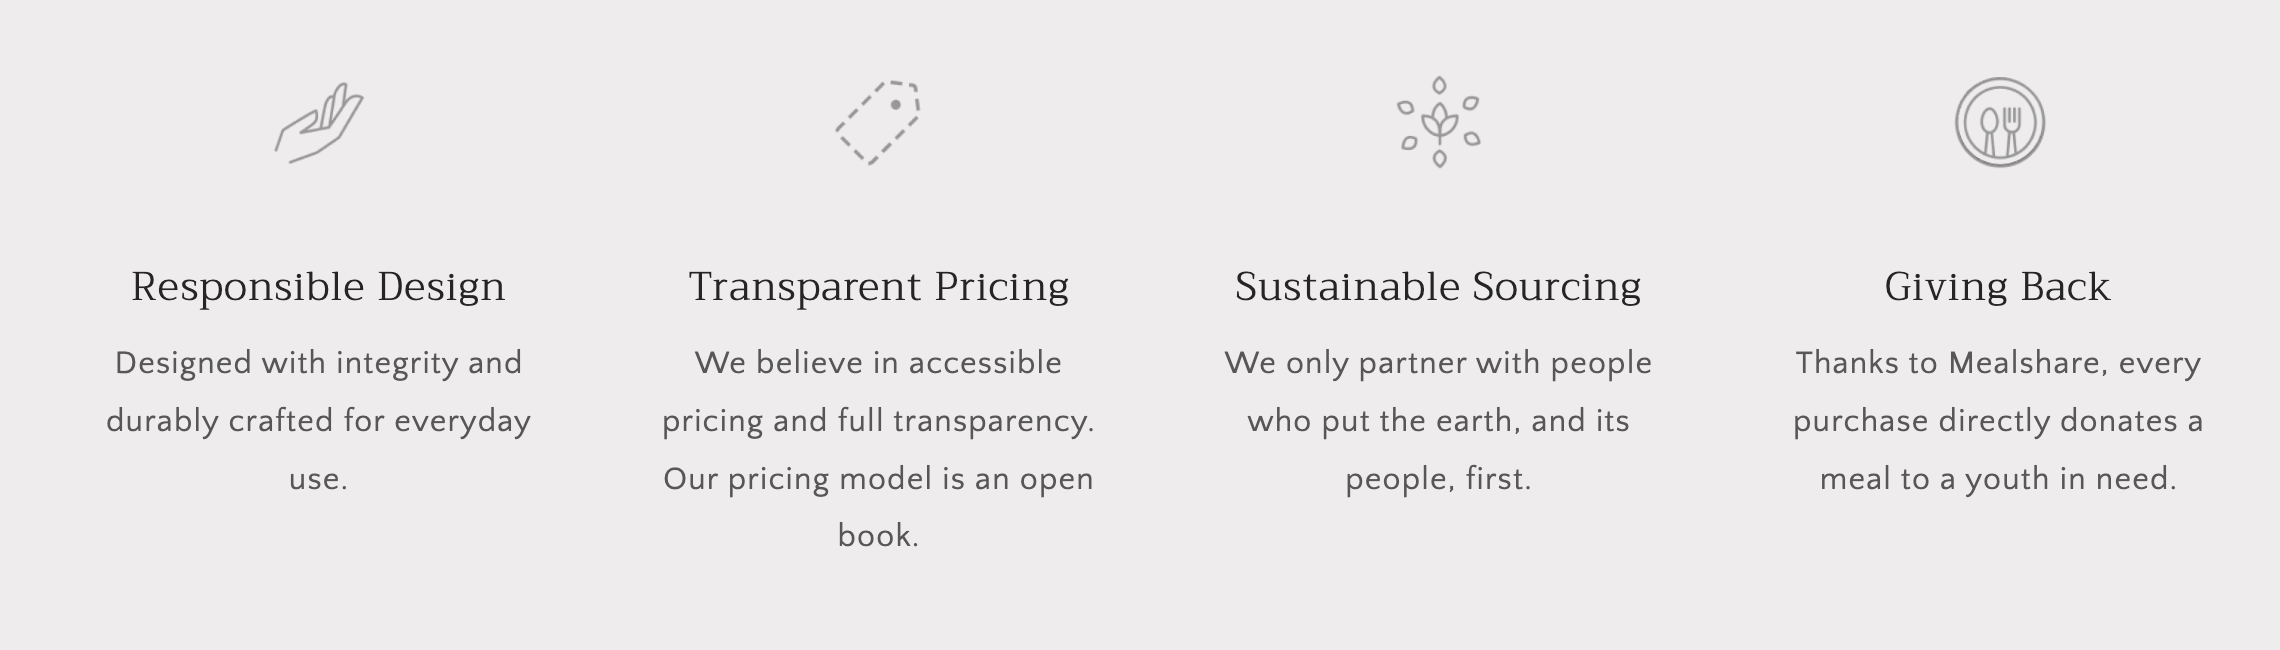Click the word "use." under Responsible Design
The width and height of the screenshot is (2280, 650).
[318, 479]
